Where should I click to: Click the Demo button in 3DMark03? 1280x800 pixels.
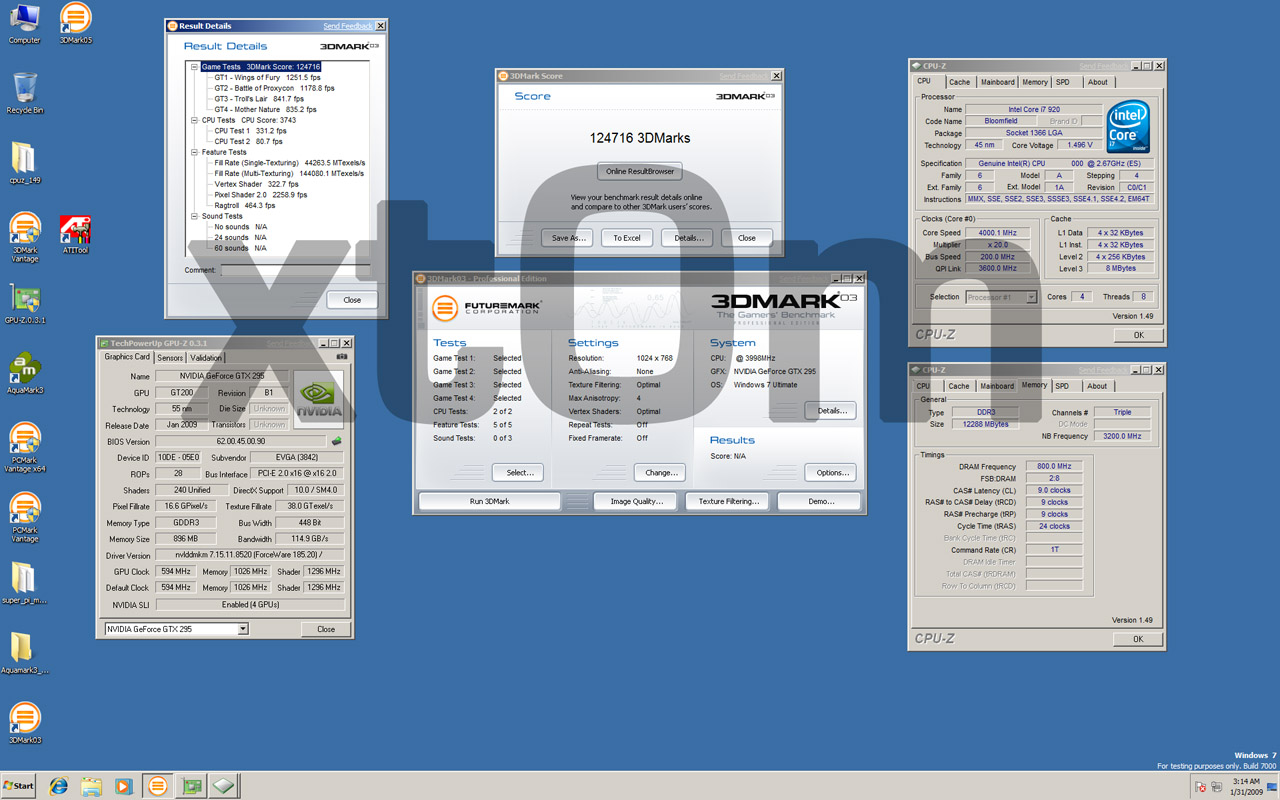point(819,501)
